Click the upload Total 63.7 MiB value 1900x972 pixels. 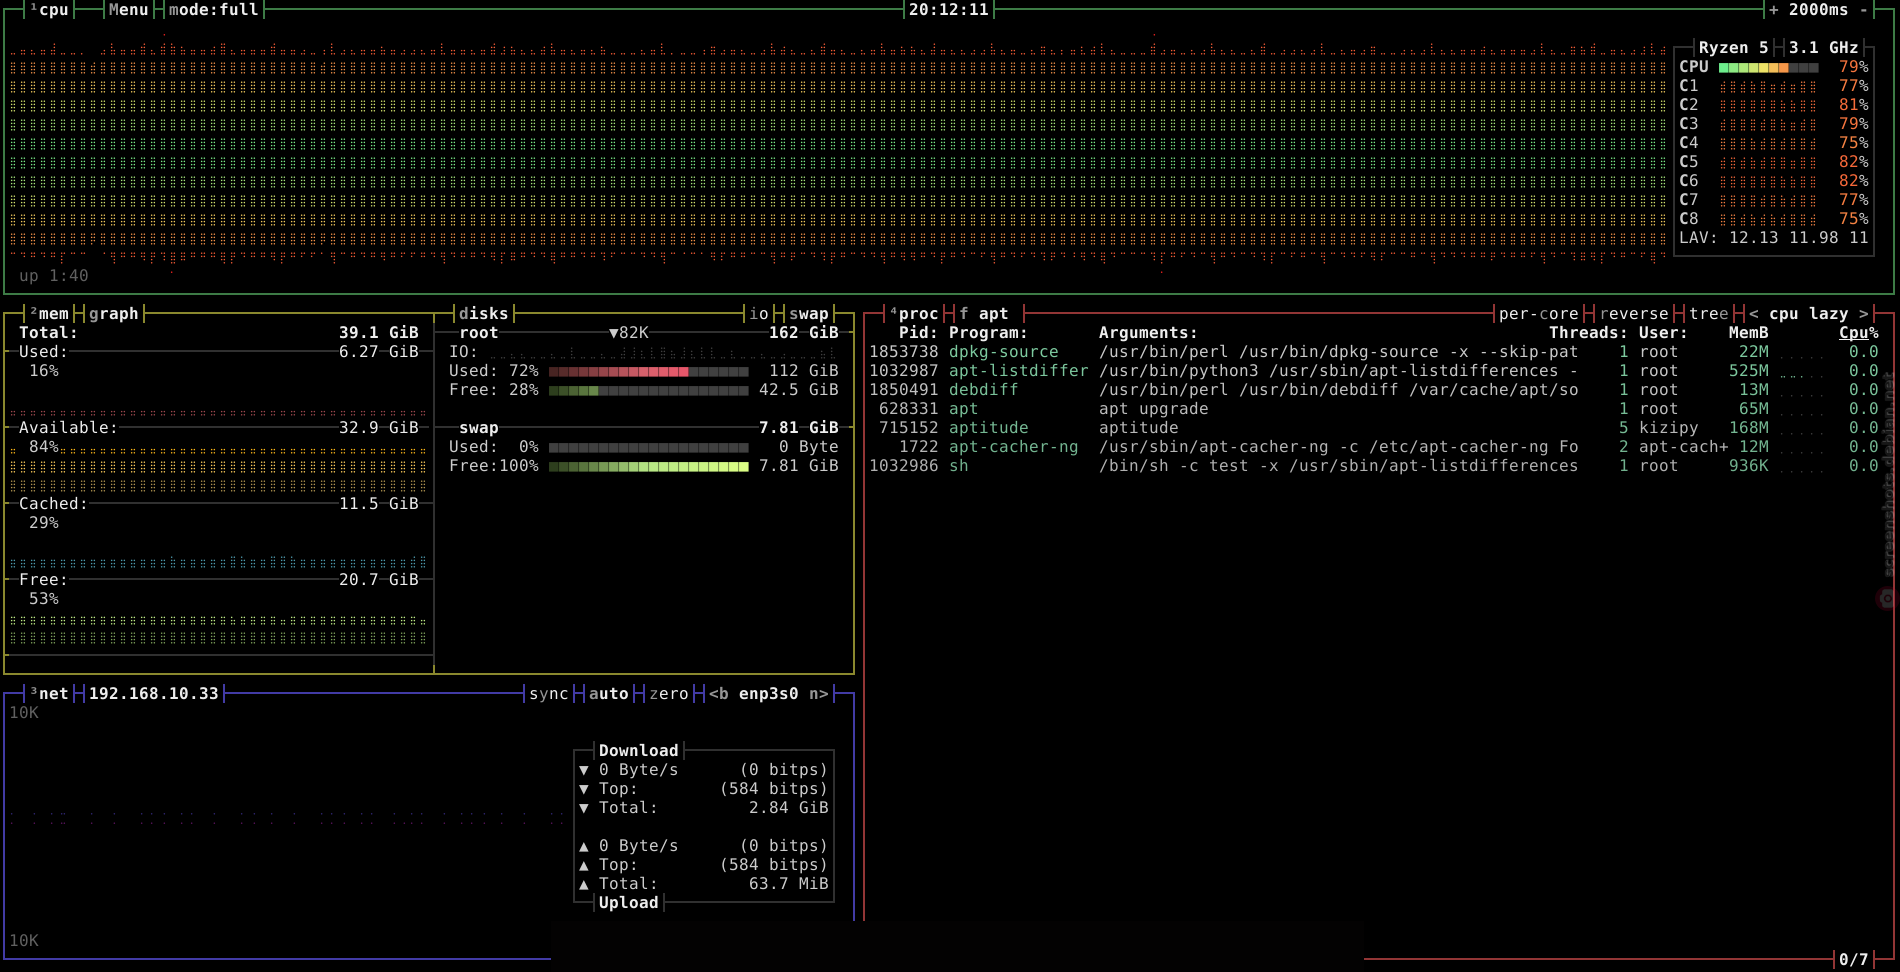[788, 884]
